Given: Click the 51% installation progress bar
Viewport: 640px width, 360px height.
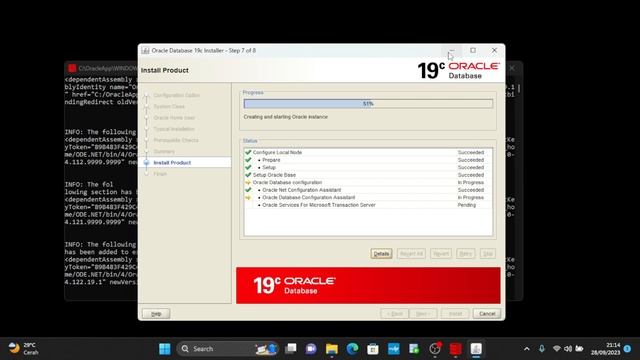Looking at the screenshot, I should coord(368,104).
